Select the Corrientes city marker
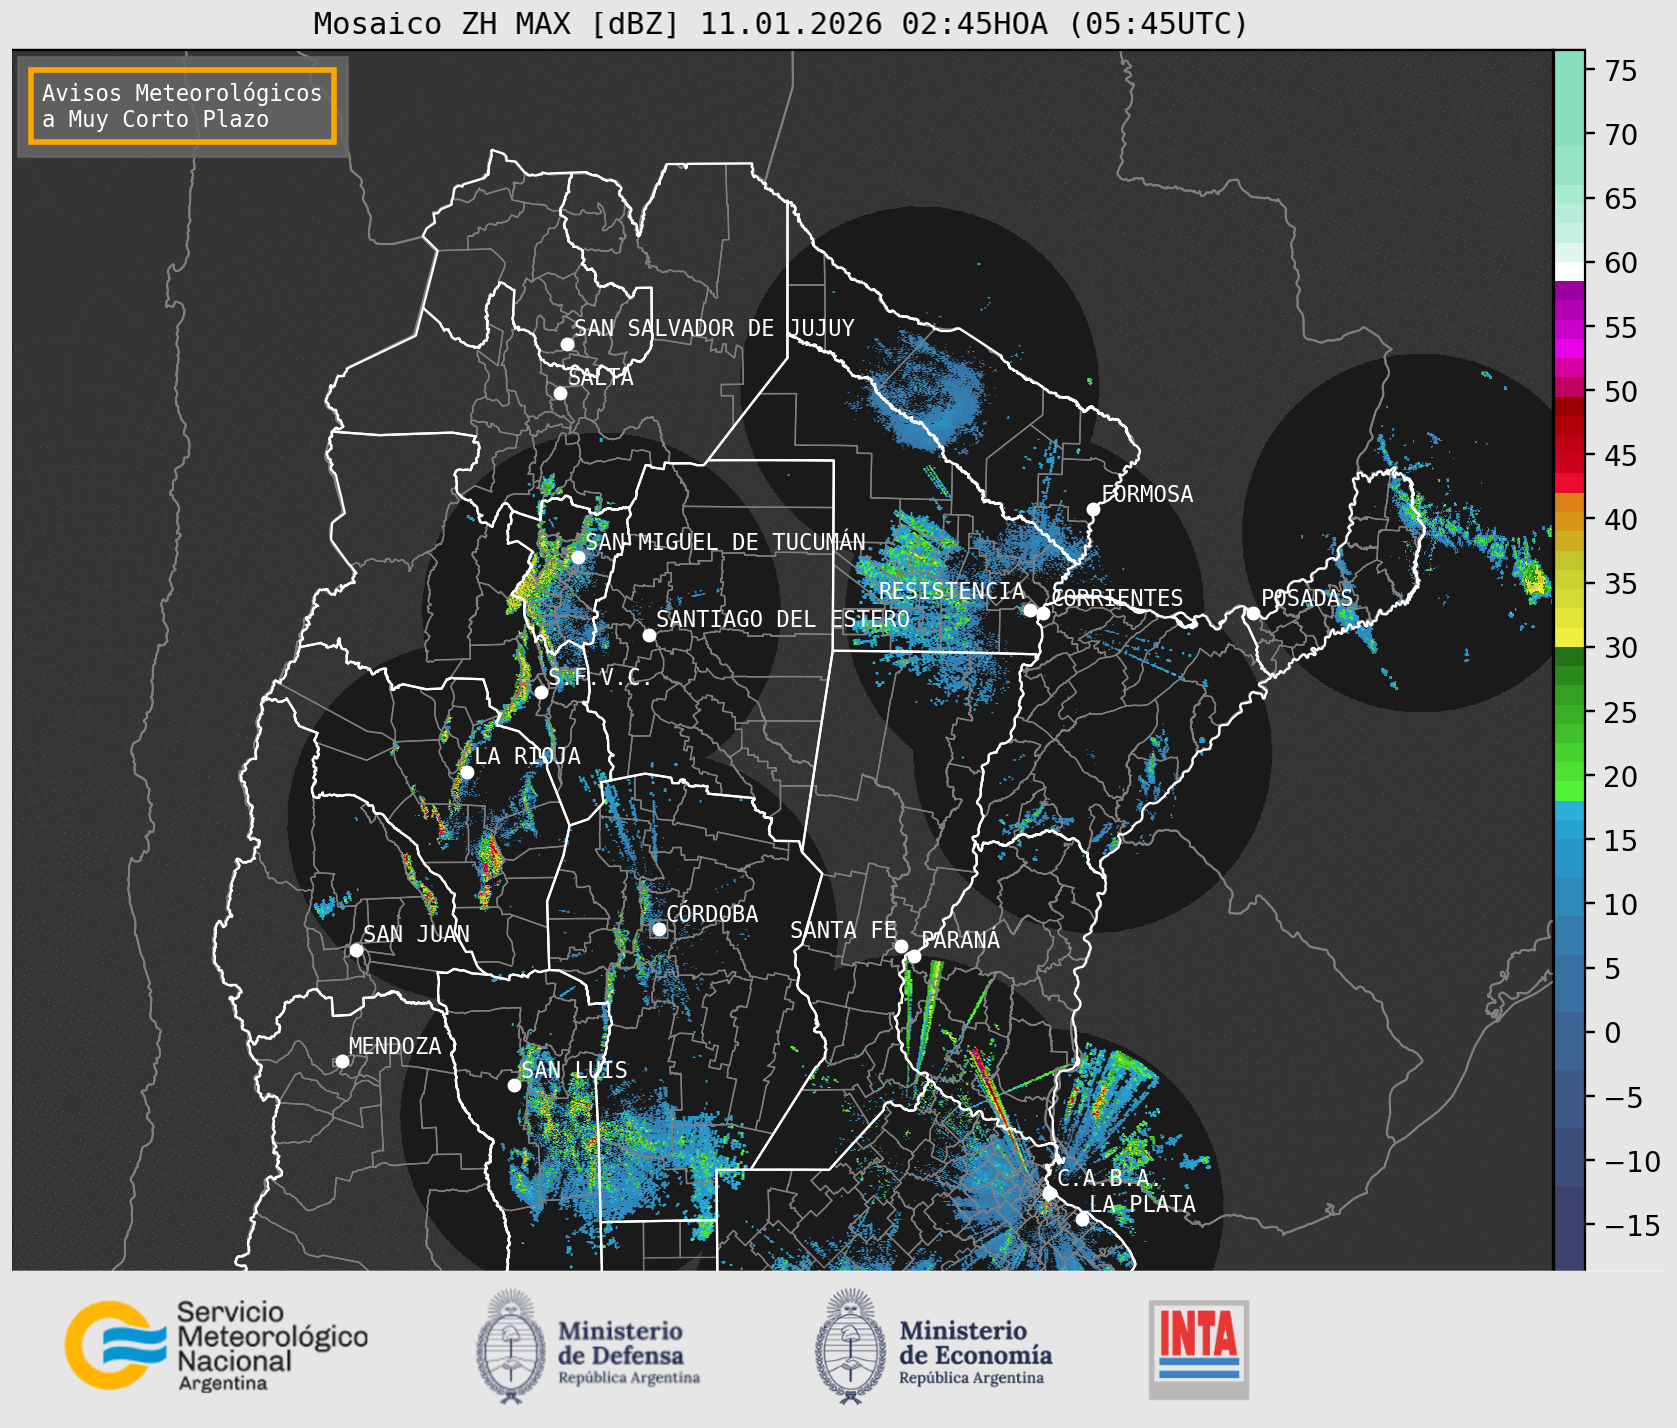This screenshot has width=1677, height=1428. click(x=1043, y=613)
